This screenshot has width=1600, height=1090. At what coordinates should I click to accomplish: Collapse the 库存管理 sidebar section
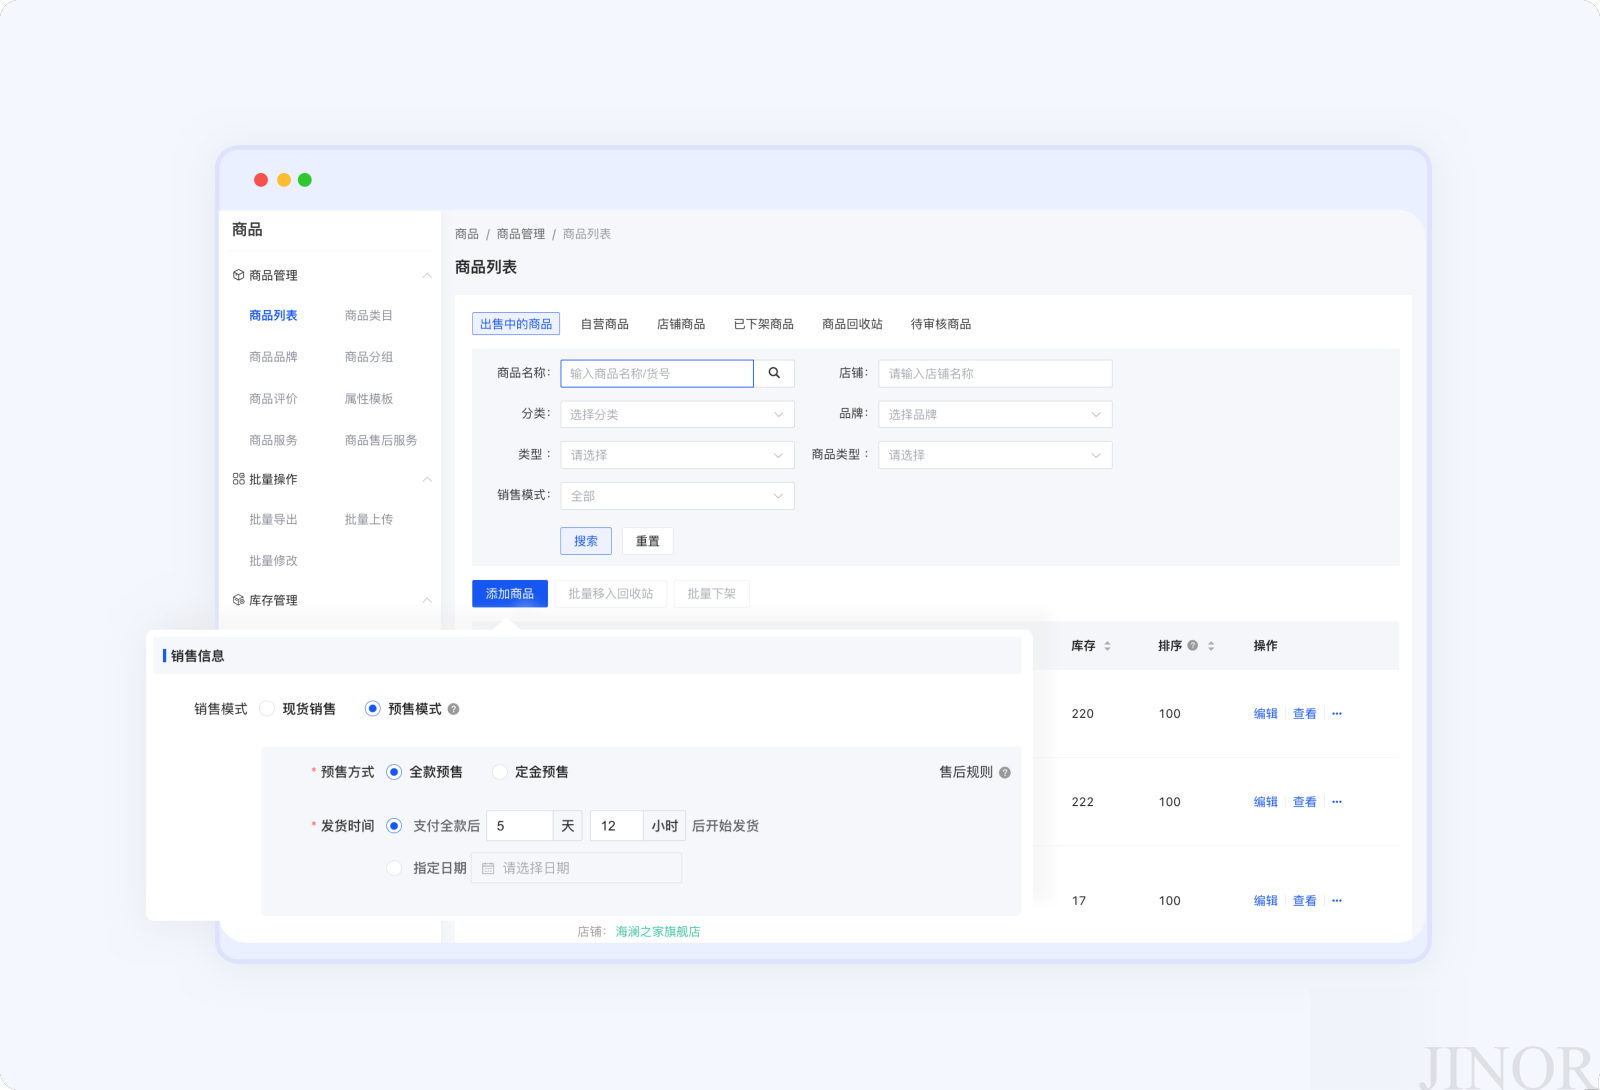click(427, 600)
